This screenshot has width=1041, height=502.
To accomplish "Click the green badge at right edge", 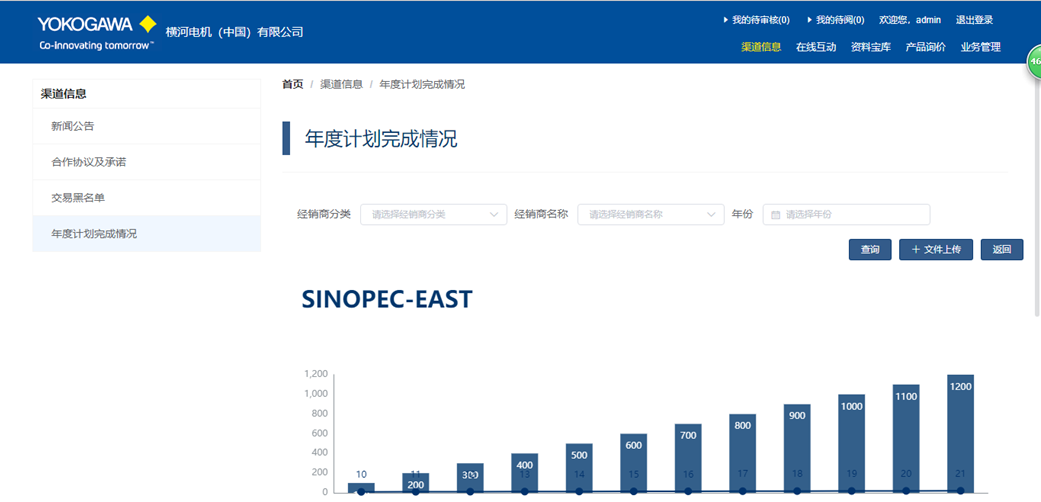I will 1034,62.
